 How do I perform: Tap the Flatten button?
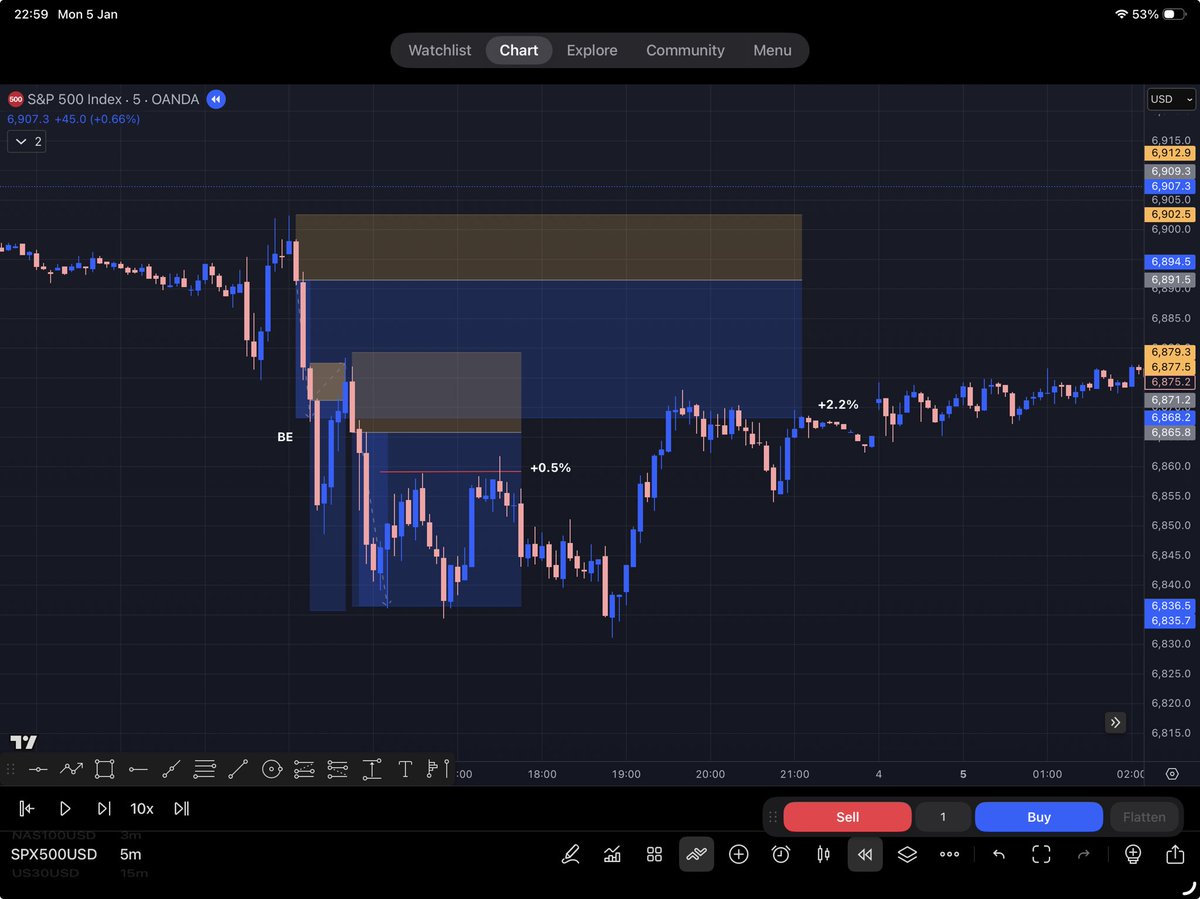click(x=1144, y=817)
